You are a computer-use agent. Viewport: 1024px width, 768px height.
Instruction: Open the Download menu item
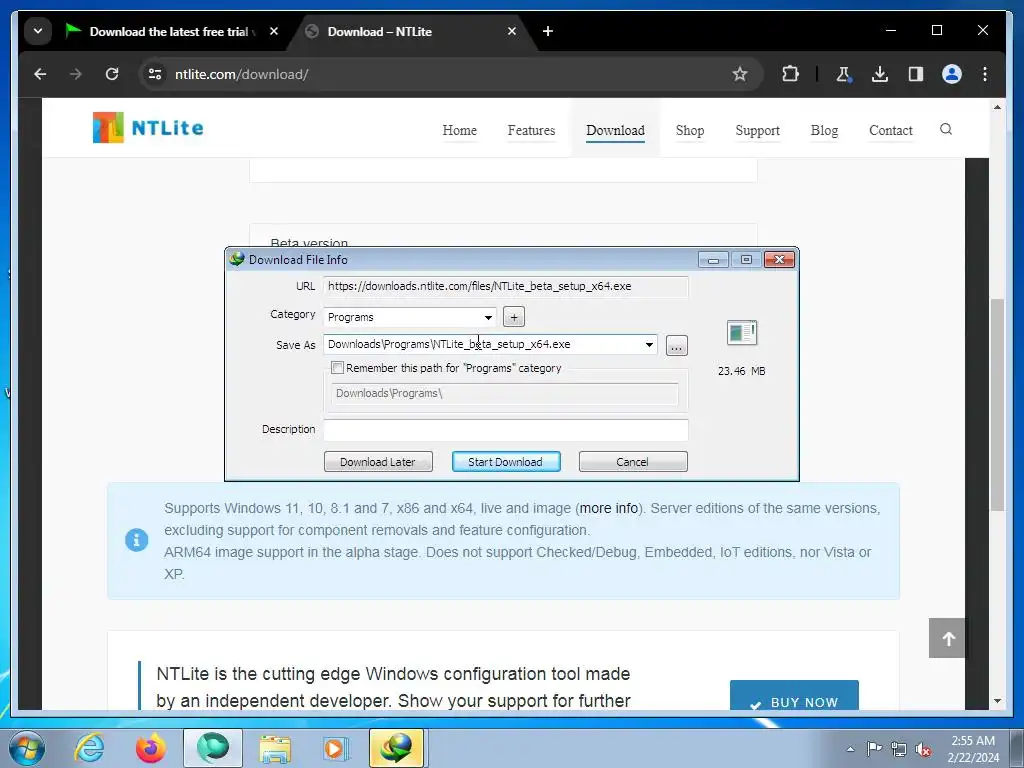point(615,131)
